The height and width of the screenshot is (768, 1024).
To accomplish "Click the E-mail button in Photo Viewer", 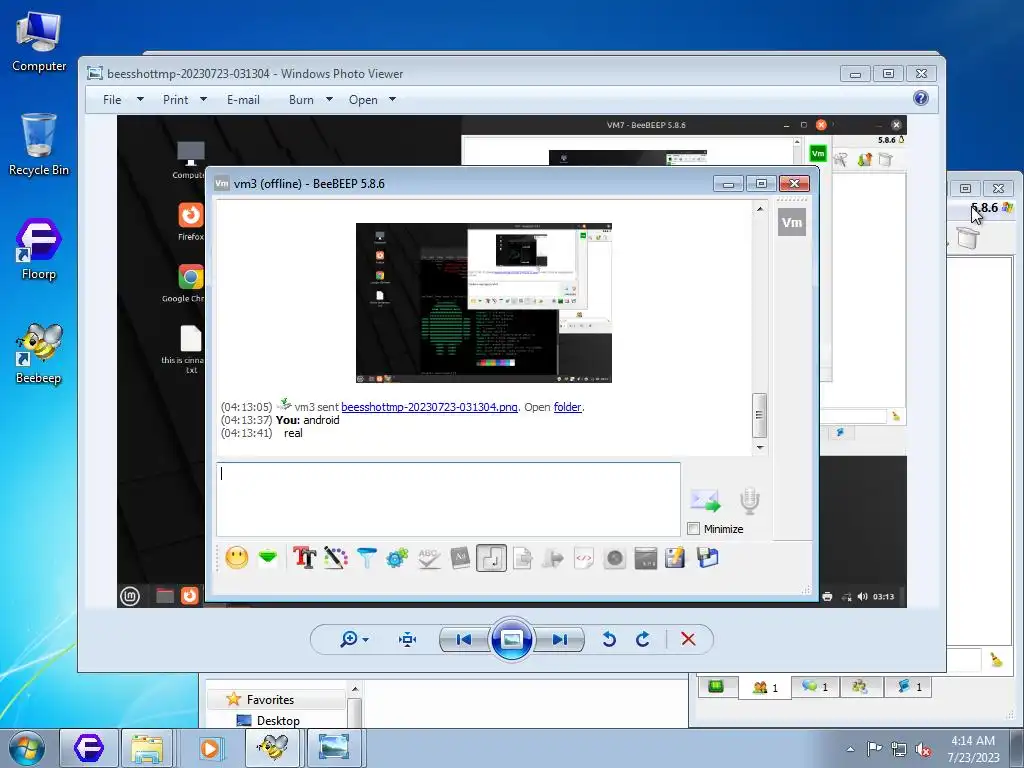I will (x=243, y=100).
